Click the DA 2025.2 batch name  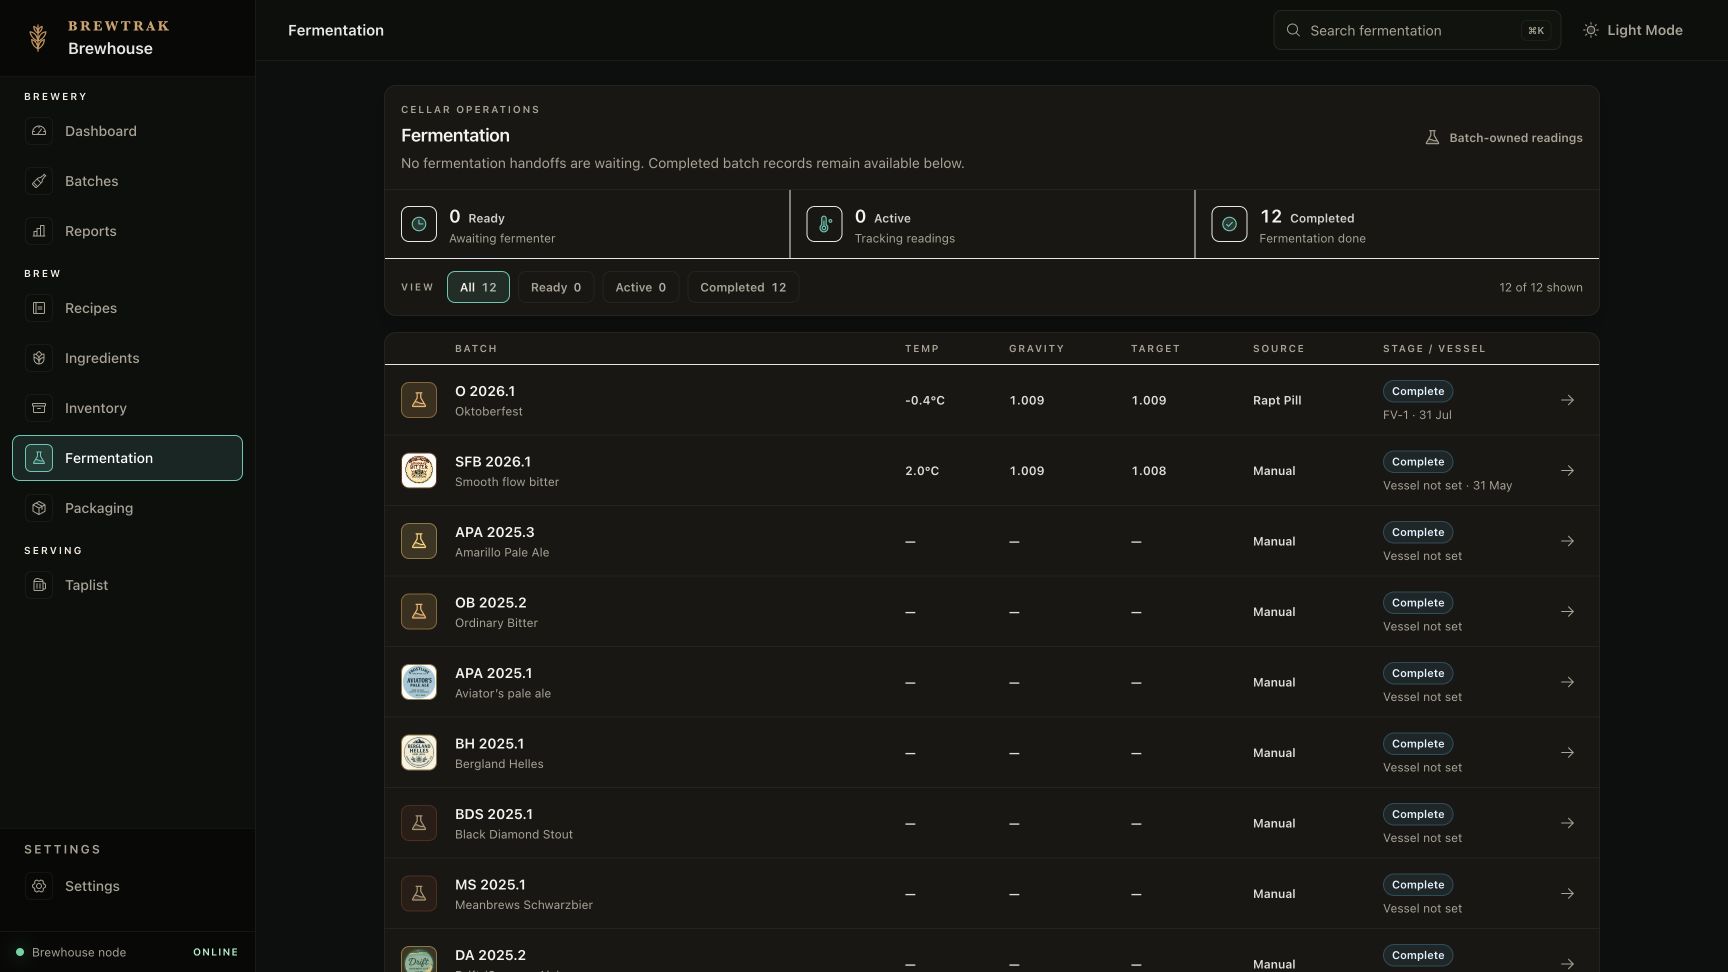(490, 955)
